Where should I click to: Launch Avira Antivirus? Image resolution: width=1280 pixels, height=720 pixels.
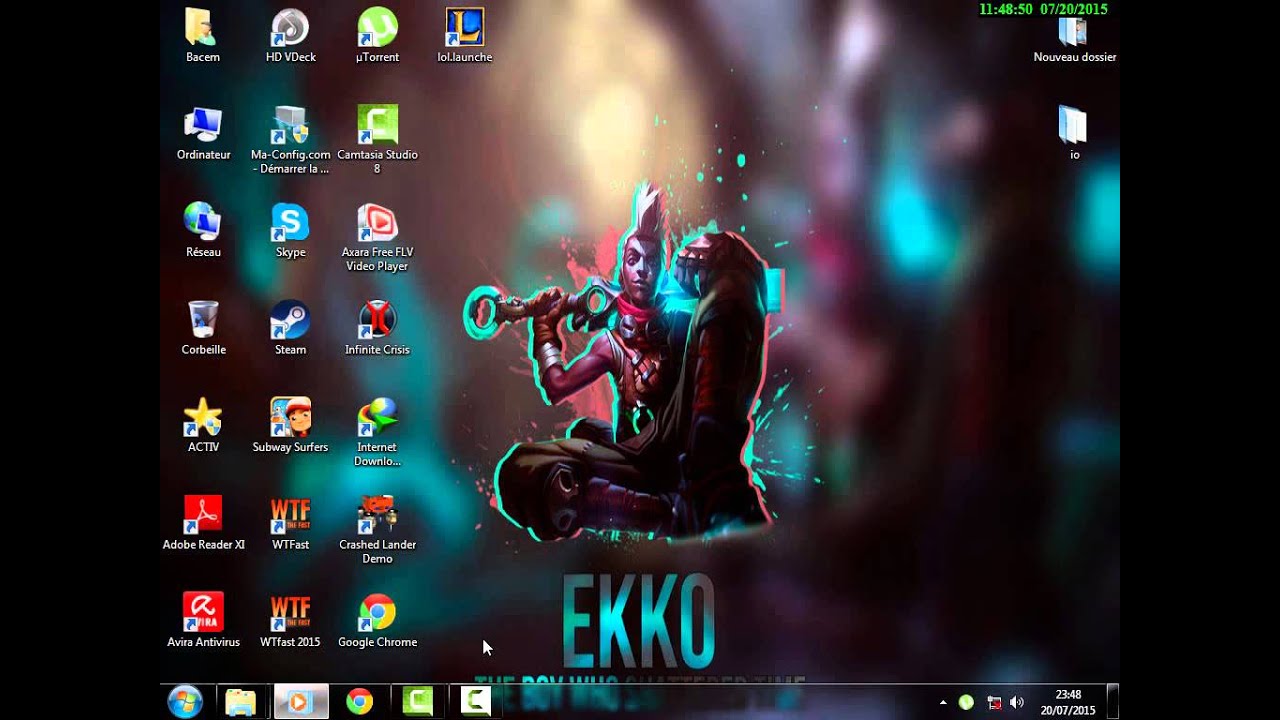203,621
